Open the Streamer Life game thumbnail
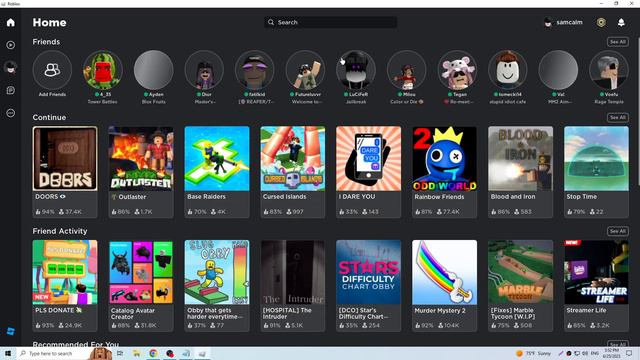This screenshot has height=360, width=640. coord(596,272)
